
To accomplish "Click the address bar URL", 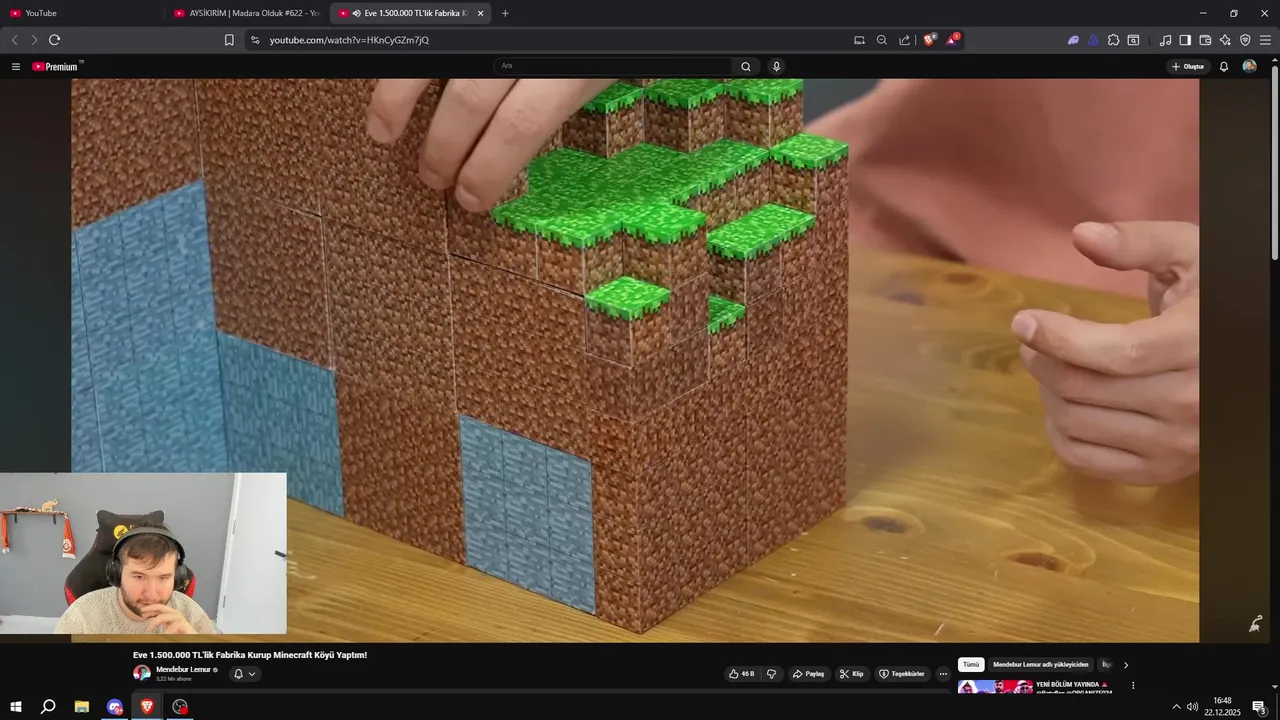I will pyautogui.click(x=349, y=40).
